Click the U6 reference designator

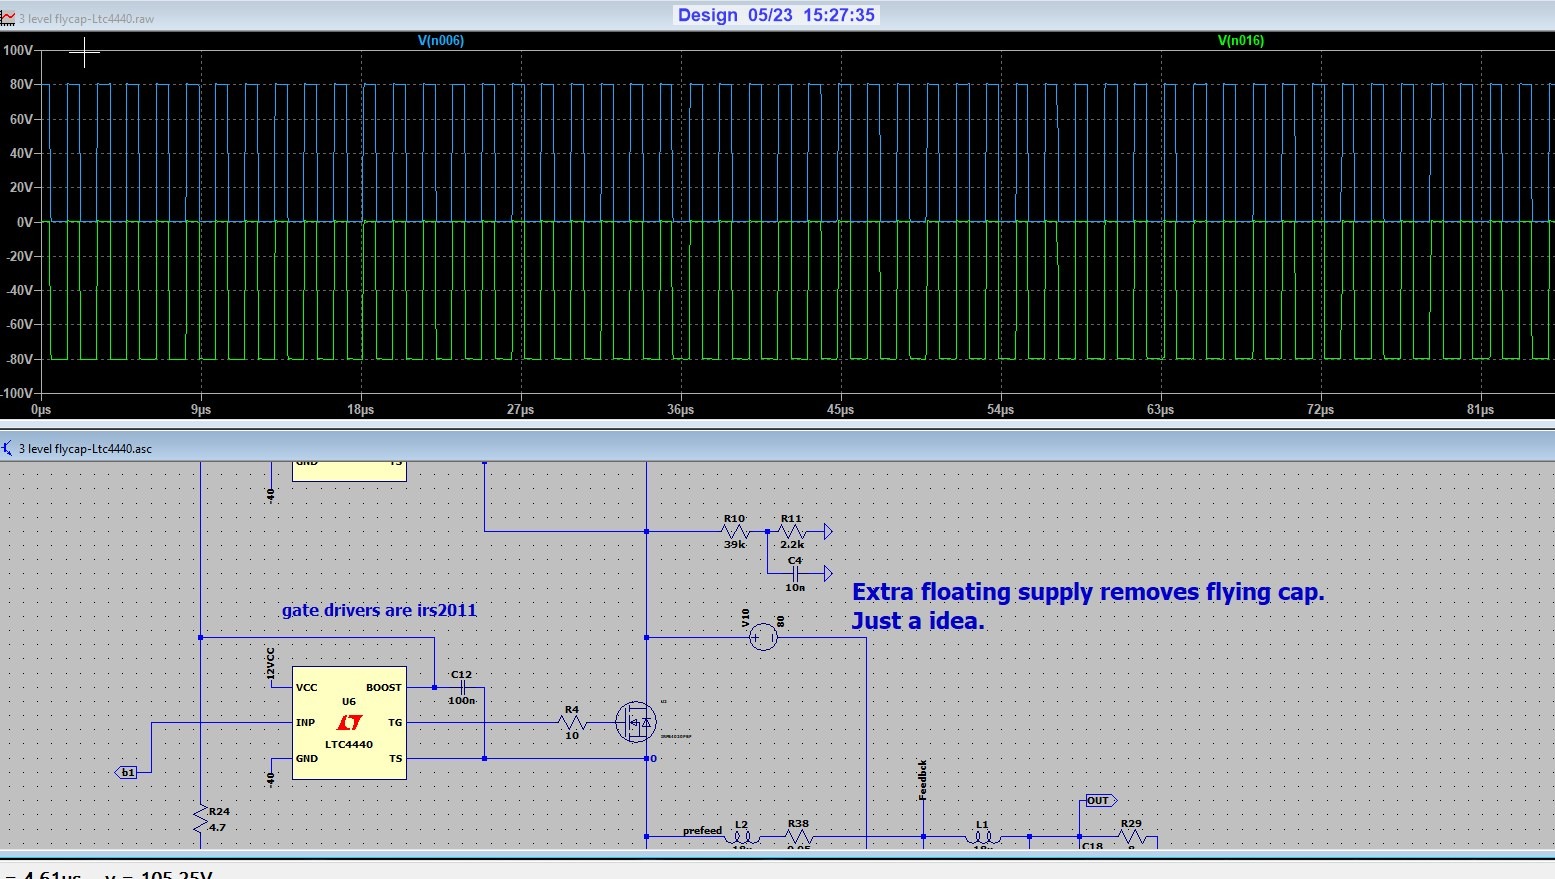[x=349, y=702]
